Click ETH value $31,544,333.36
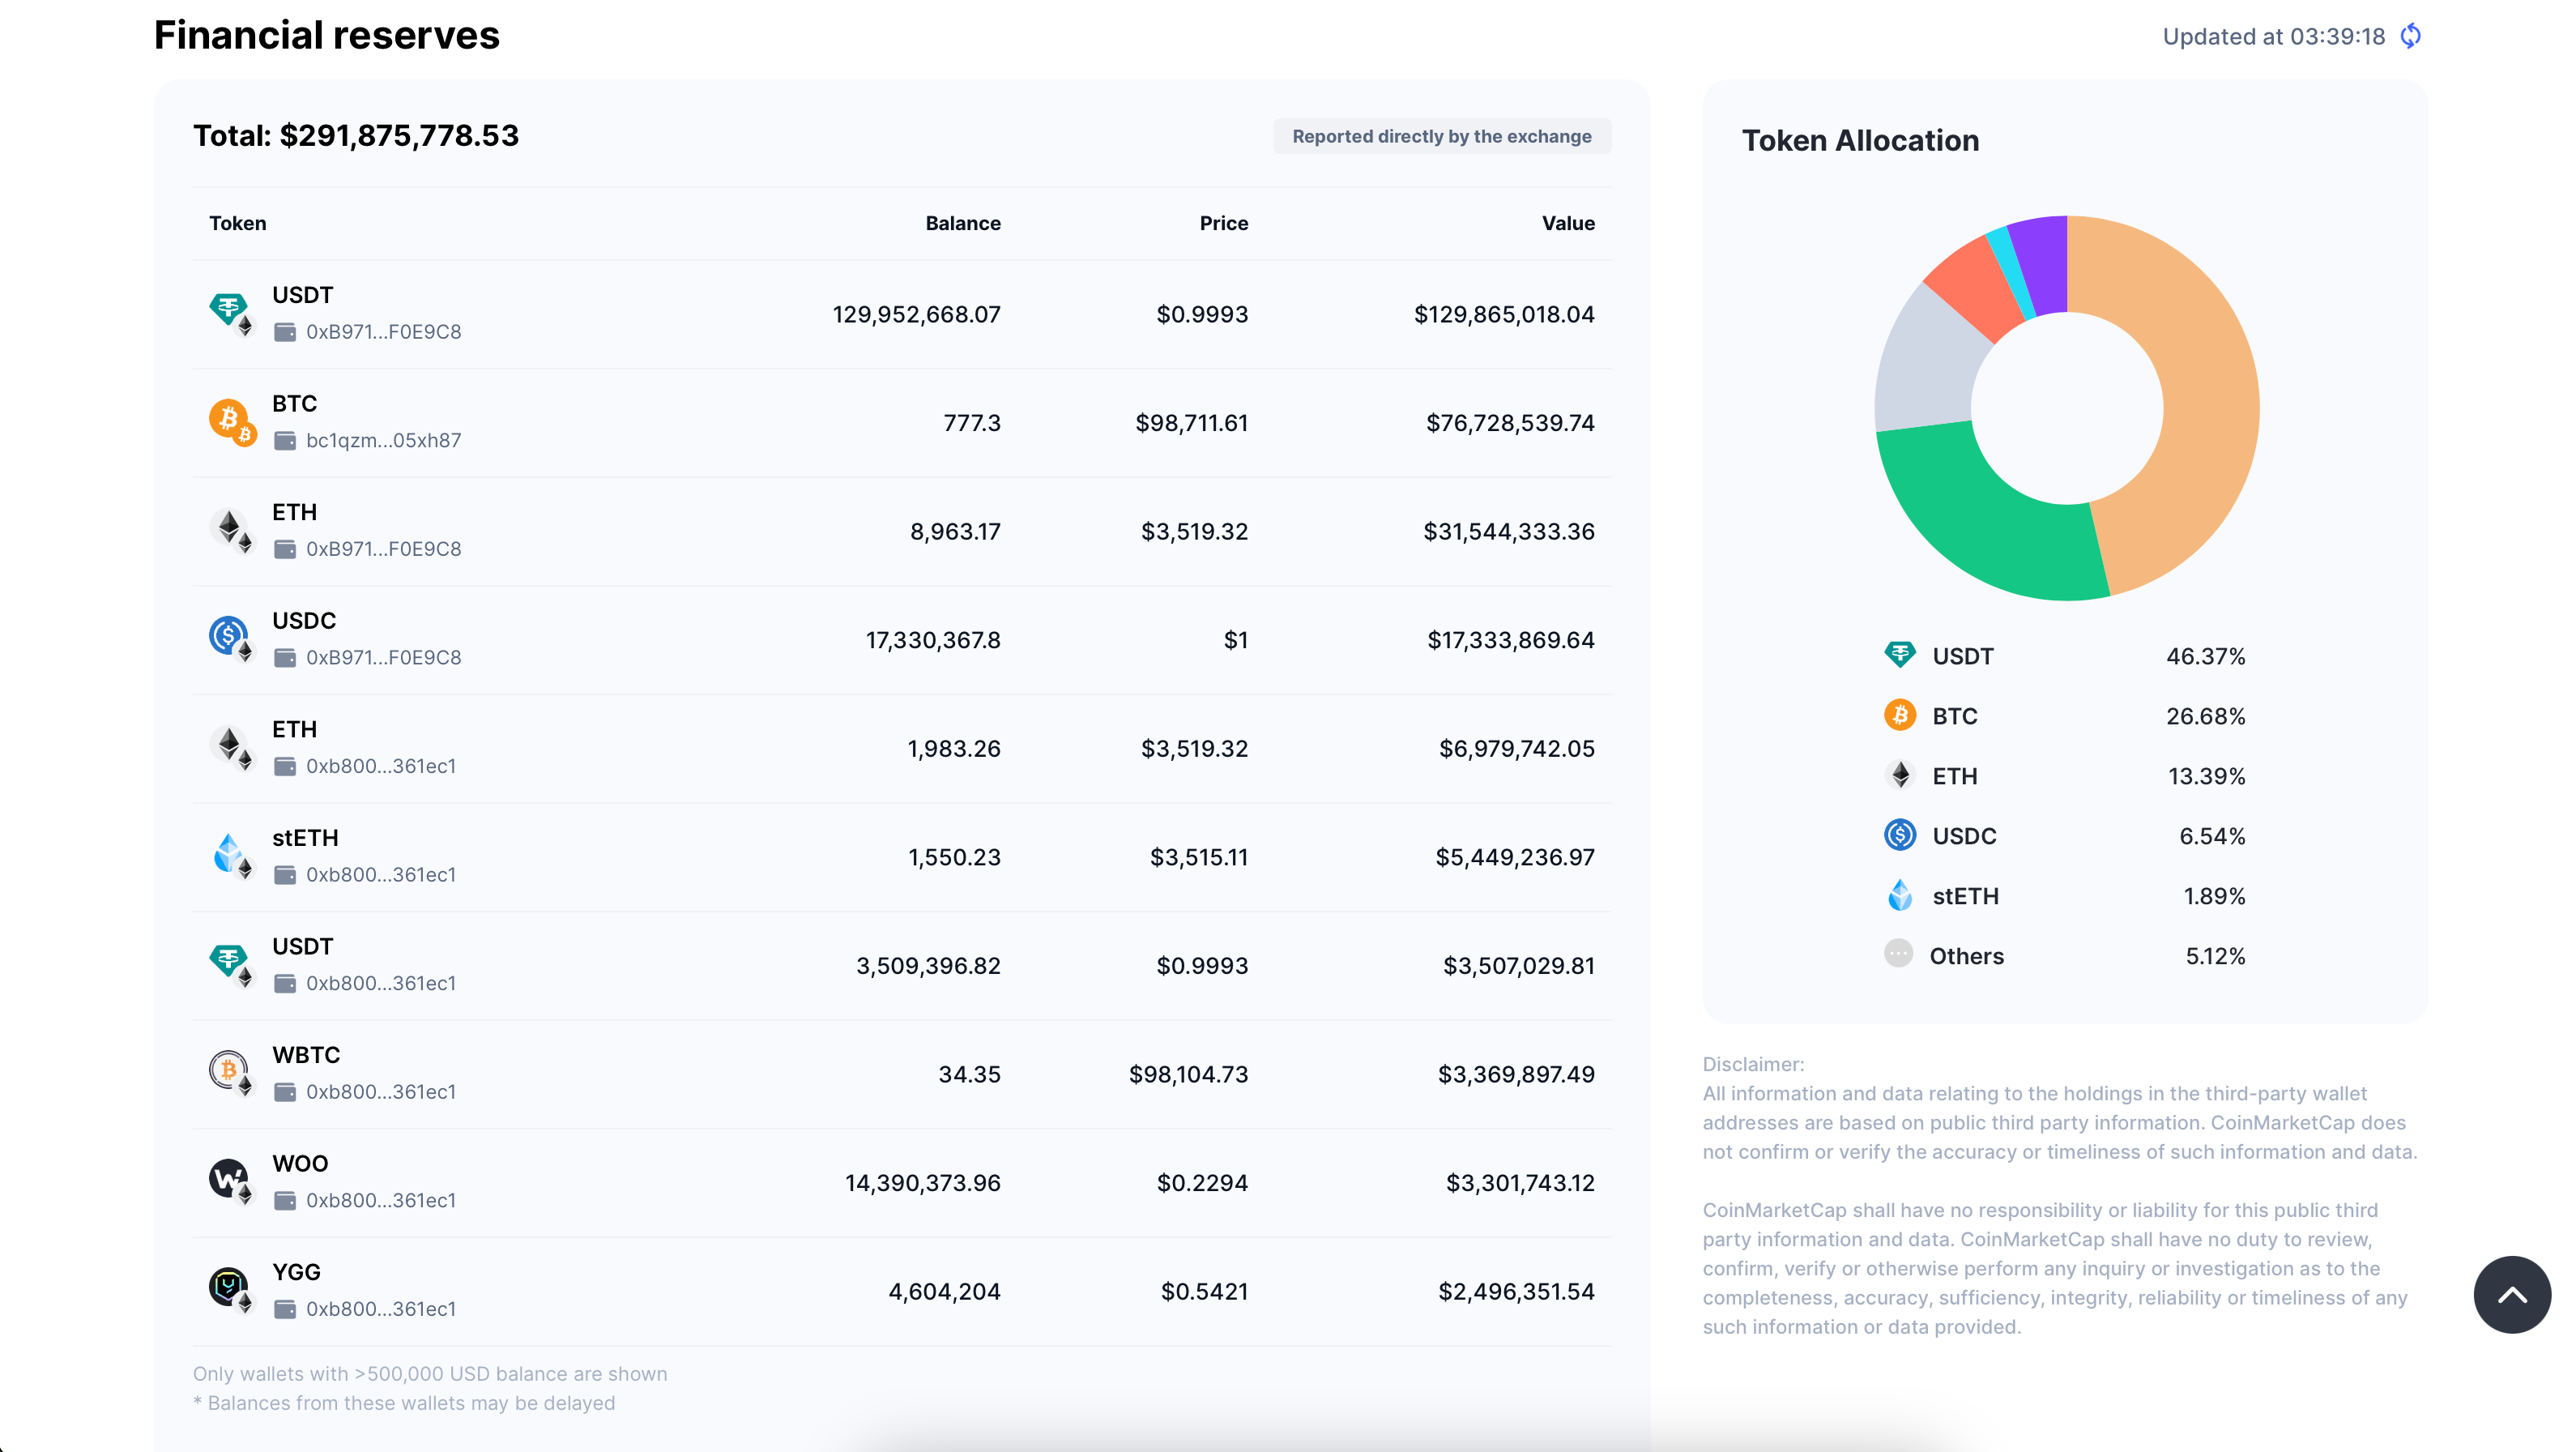2576x1452 pixels. (1509, 531)
